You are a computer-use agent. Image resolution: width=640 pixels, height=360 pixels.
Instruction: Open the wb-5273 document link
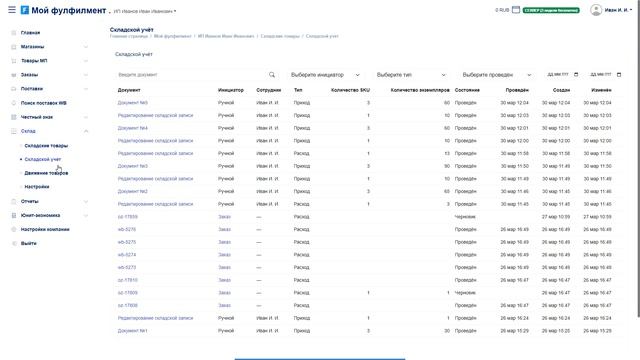pyautogui.click(x=127, y=267)
